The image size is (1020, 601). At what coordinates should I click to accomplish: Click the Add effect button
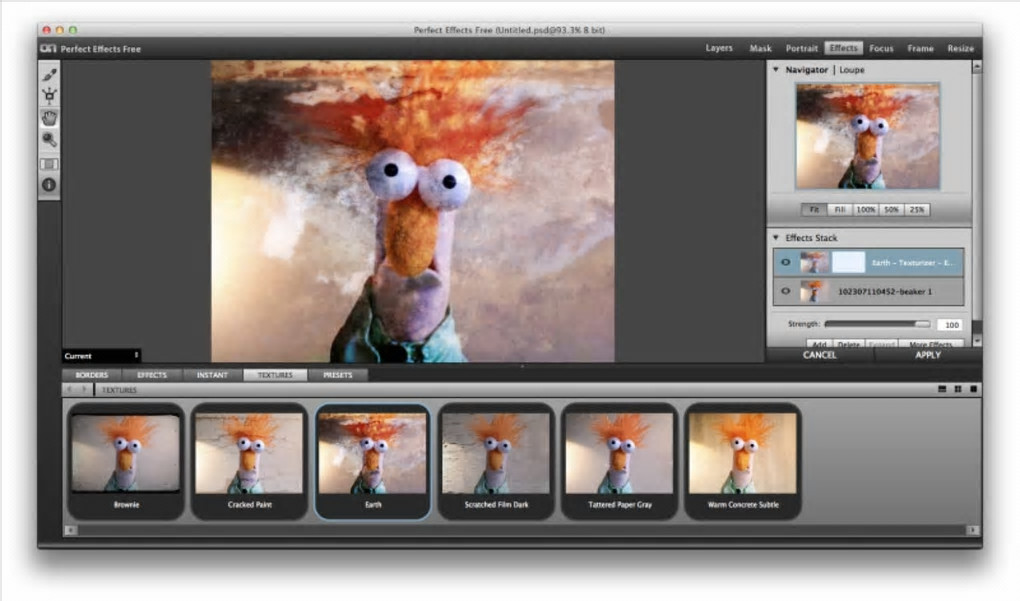tap(820, 344)
